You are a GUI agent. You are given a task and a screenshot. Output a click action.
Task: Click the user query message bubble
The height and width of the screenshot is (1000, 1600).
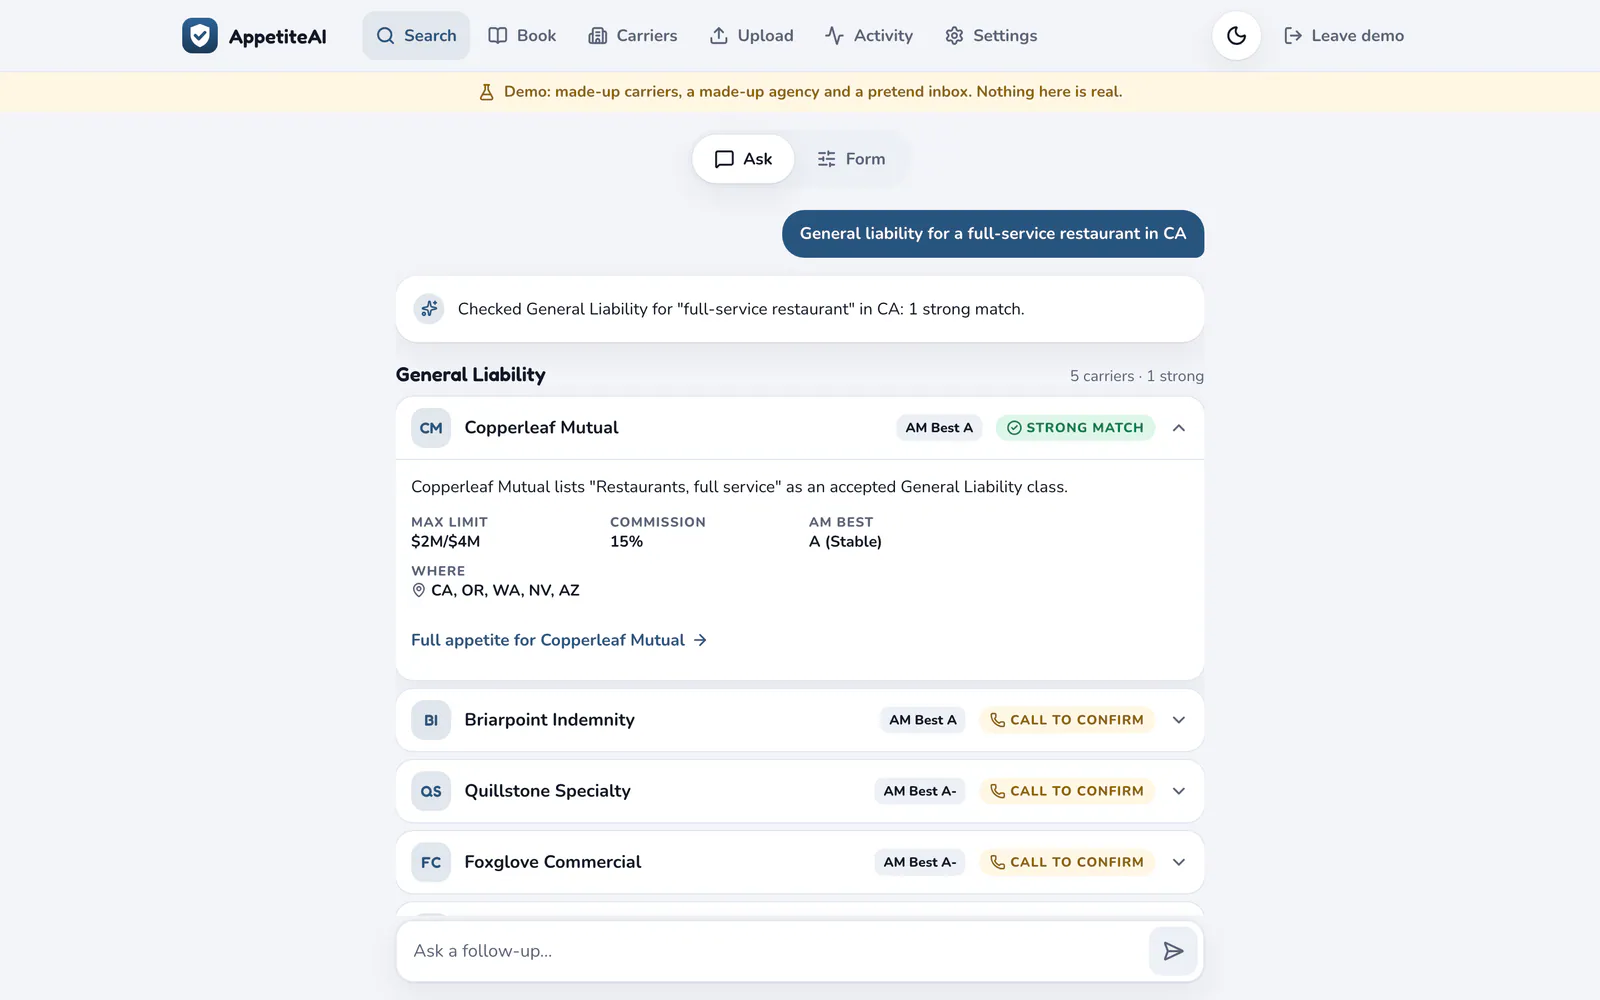(993, 234)
